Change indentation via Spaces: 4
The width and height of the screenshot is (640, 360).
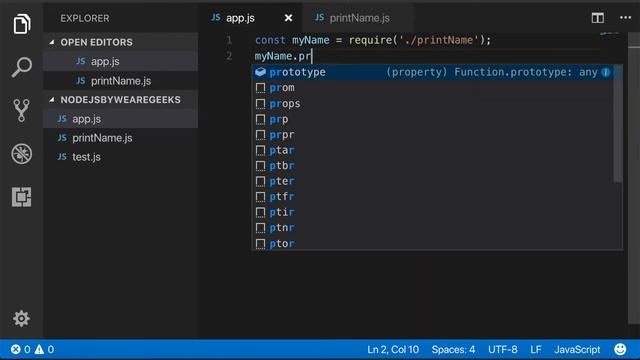(x=453, y=350)
